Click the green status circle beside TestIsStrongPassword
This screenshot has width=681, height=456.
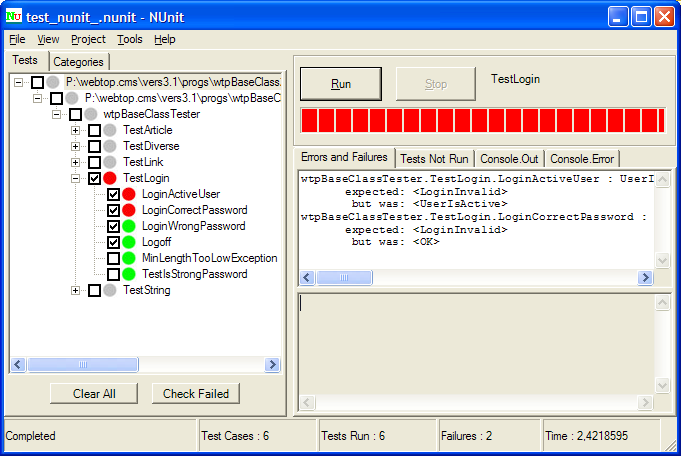coord(129,274)
